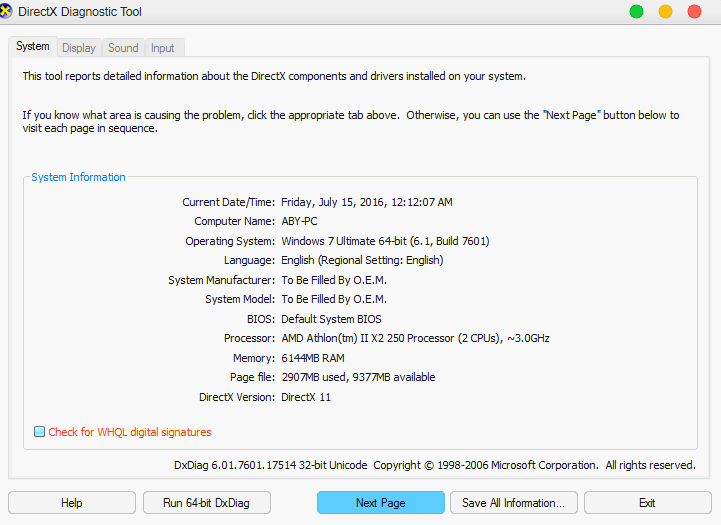Click English (Regional Setting: English) value
Image resolution: width=721 pixels, height=525 pixels.
coord(362,260)
